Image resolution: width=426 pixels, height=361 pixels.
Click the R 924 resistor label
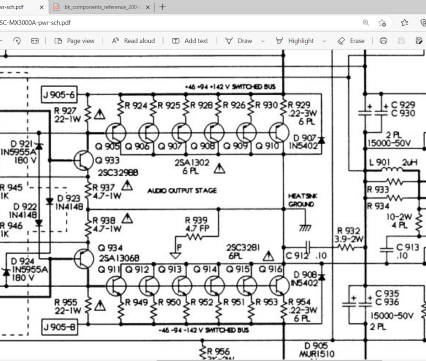tap(136, 106)
